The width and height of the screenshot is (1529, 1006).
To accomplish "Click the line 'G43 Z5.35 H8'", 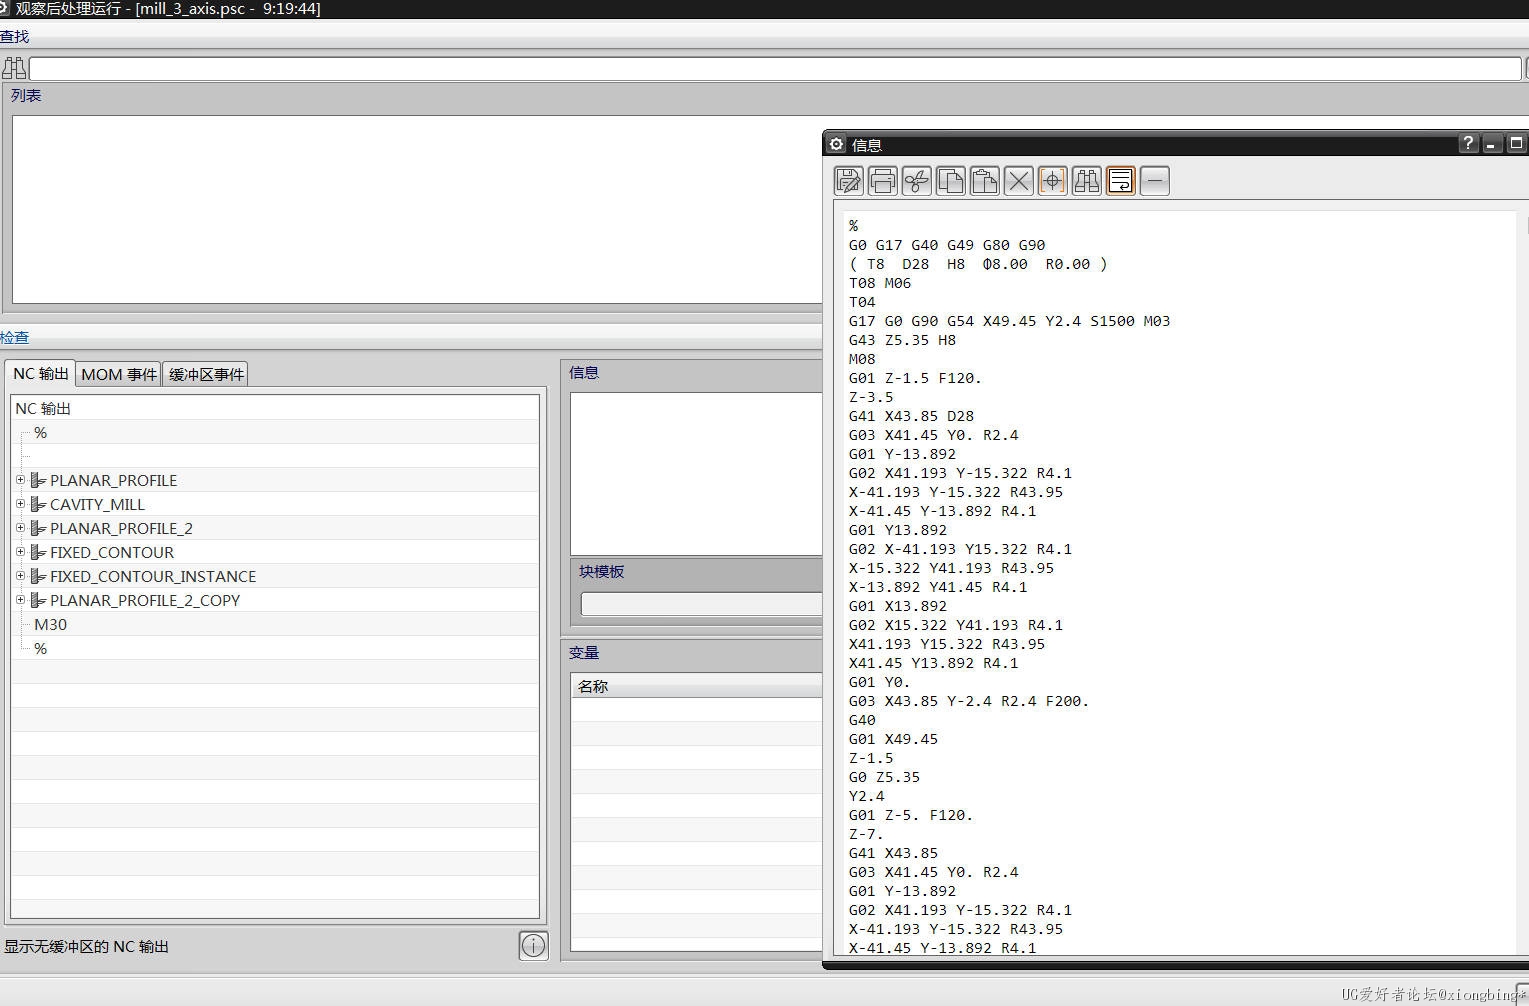I will (x=902, y=340).
